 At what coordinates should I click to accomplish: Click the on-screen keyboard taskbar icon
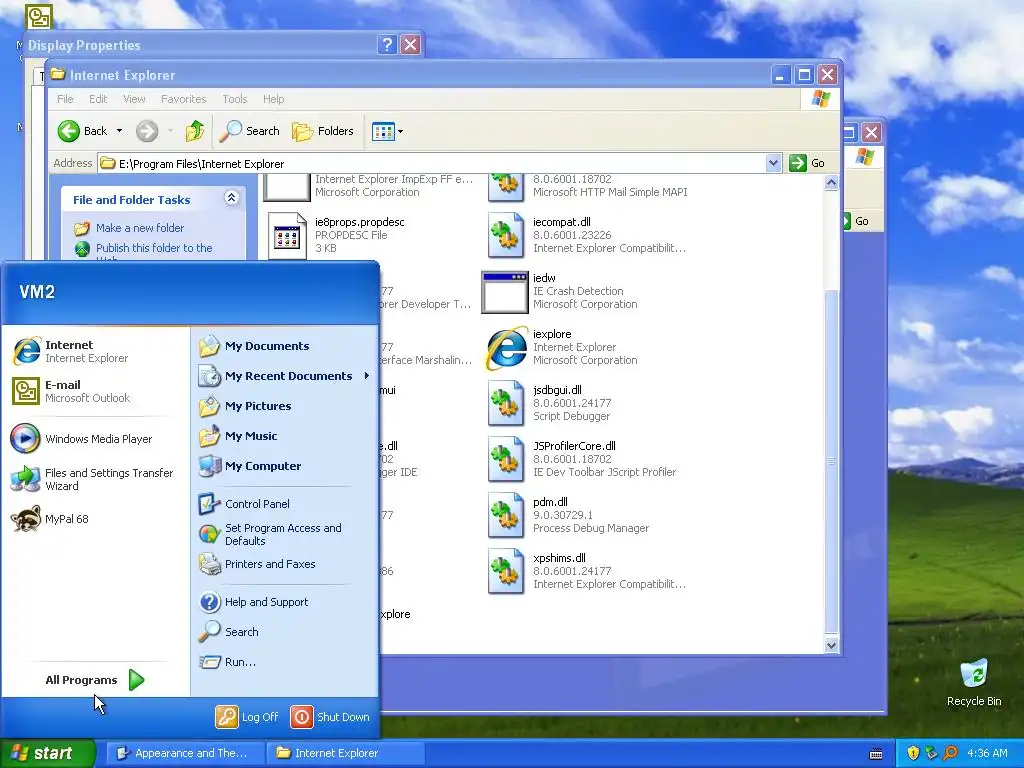tap(876, 754)
